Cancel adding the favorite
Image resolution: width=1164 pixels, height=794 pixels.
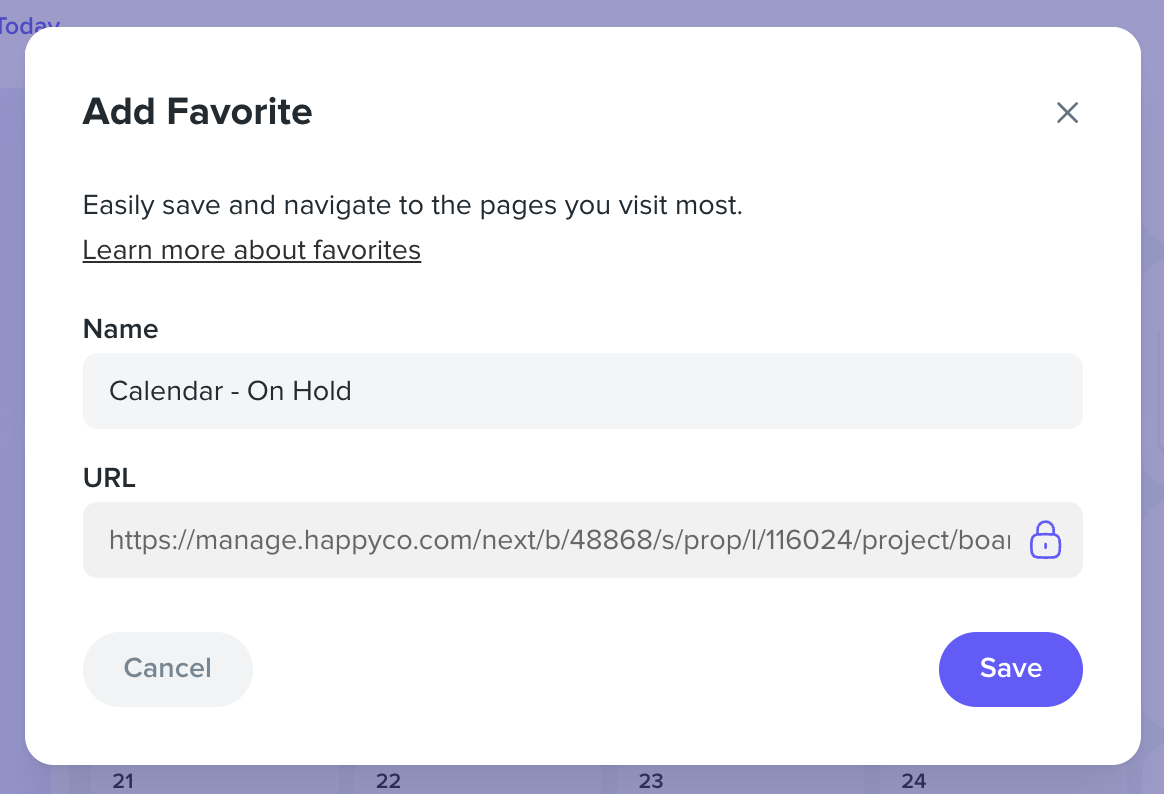(x=168, y=669)
